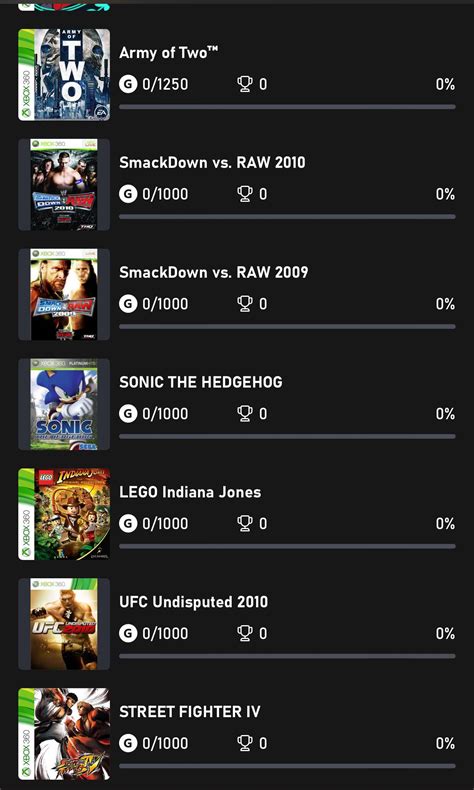Open the Army of Two cover art
This screenshot has width=474, height=790.
point(64,75)
